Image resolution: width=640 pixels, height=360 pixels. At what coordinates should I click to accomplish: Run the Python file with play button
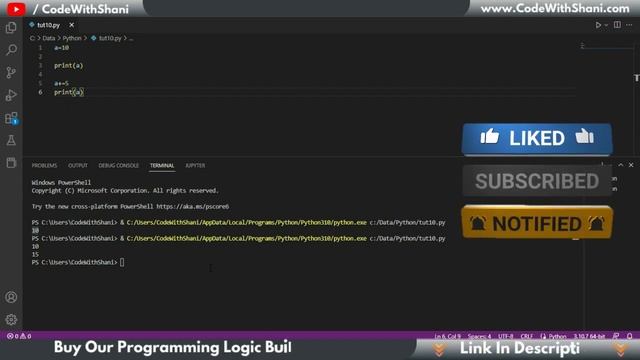point(598,25)
